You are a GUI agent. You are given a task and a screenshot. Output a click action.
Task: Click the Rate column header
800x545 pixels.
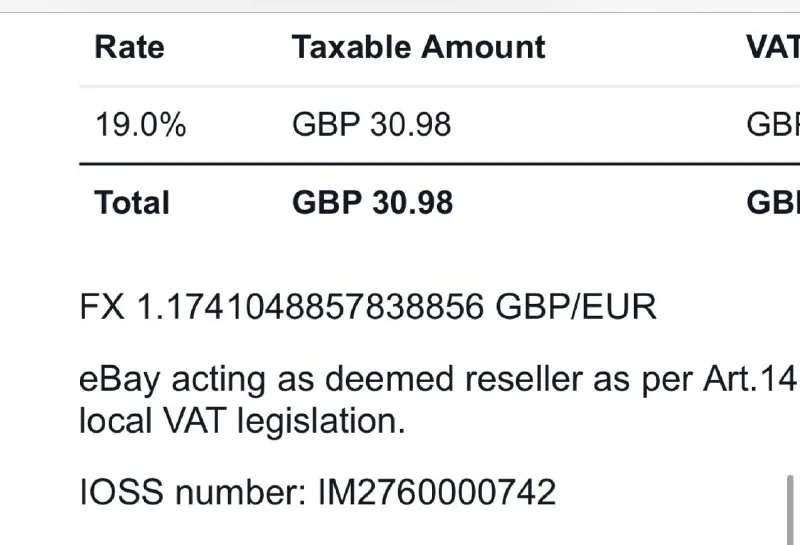tap(130, 47)
